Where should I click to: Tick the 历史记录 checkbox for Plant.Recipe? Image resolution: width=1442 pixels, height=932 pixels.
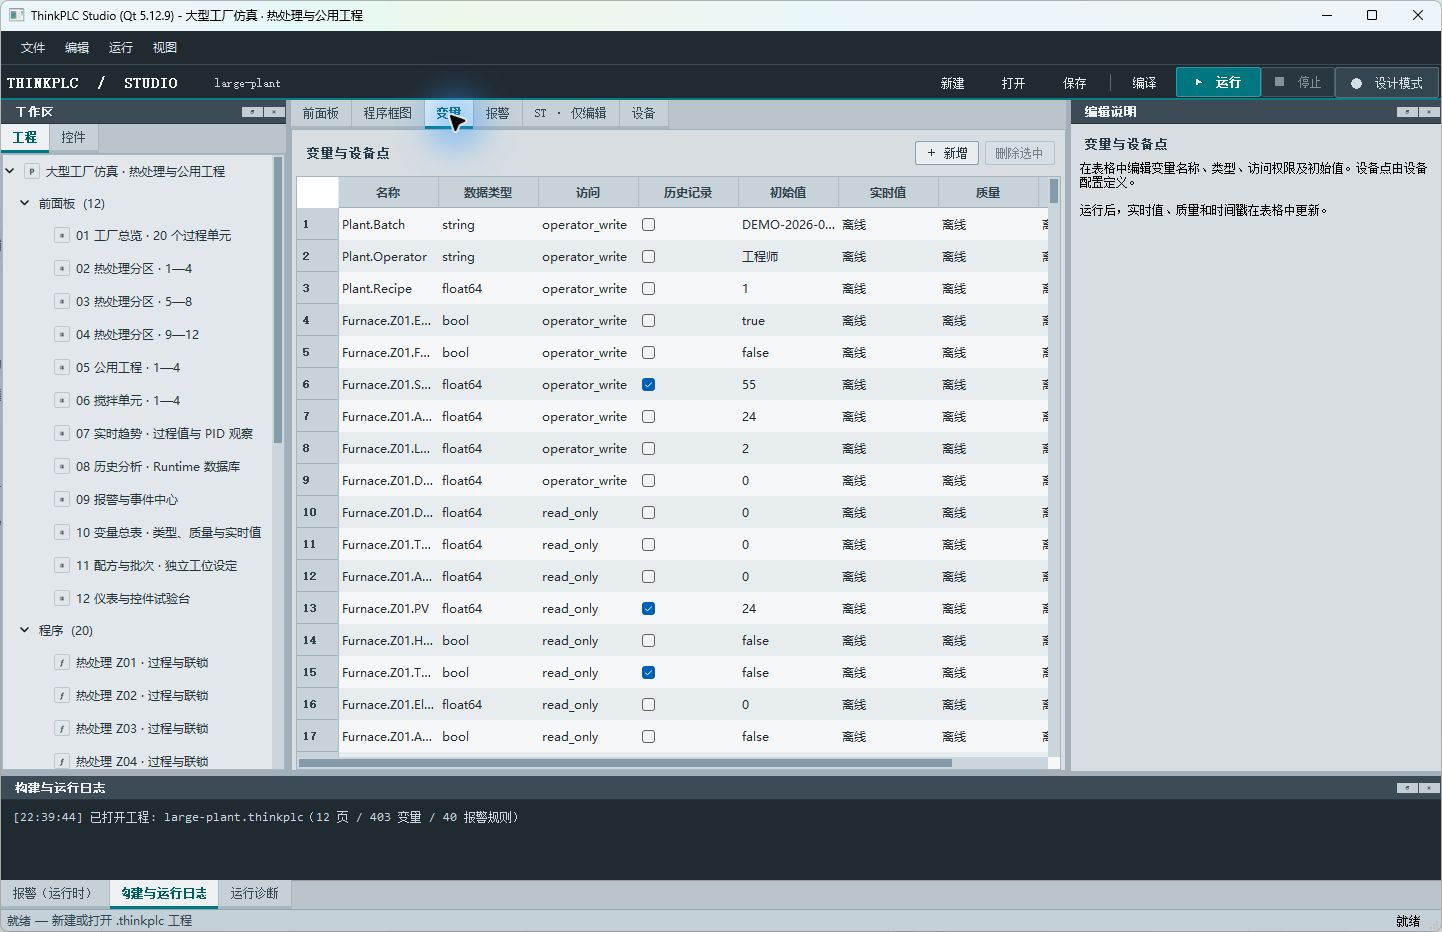pos(648,289)
